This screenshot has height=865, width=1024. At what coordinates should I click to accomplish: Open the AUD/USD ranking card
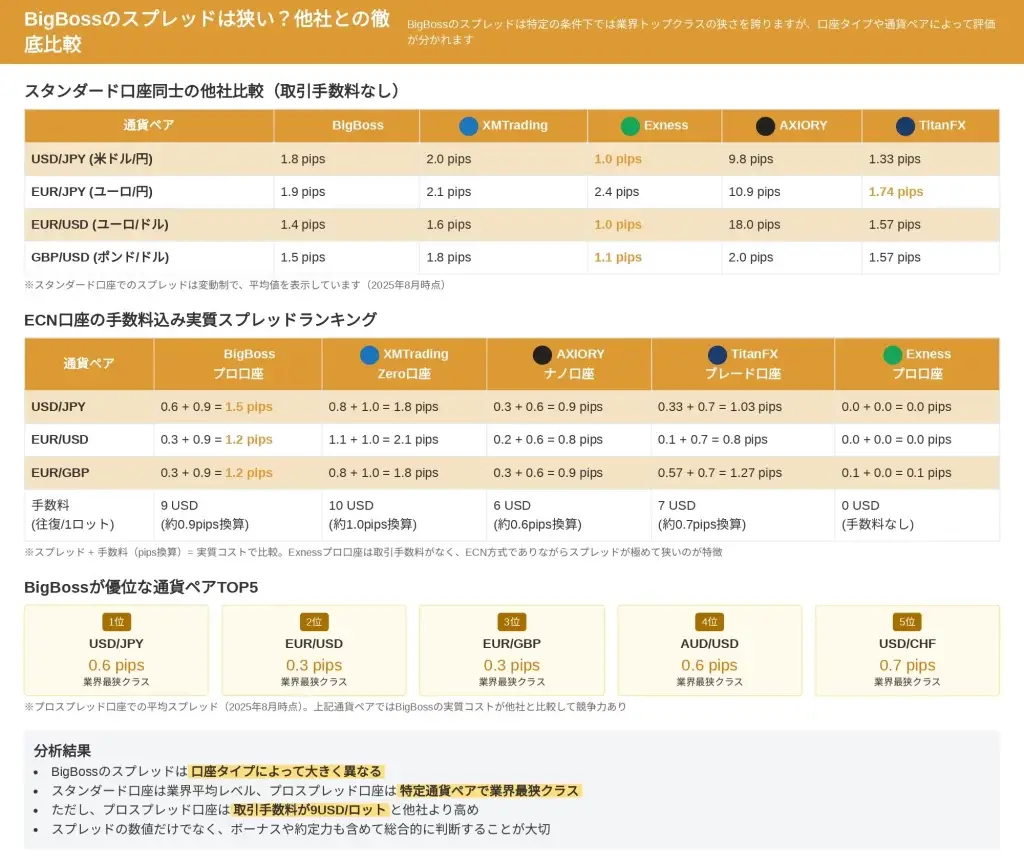click(710, 652)
